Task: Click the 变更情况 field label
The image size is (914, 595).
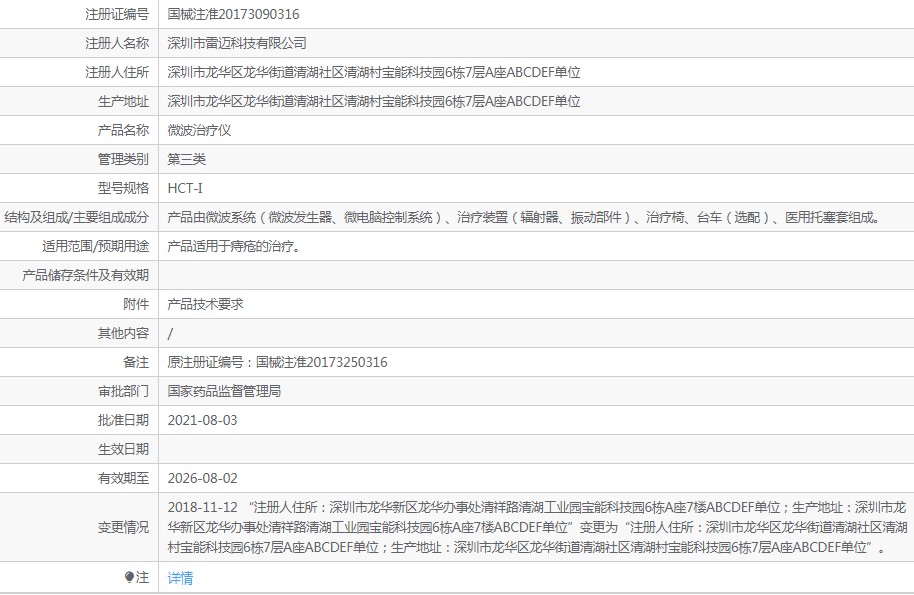Action: click(124, 527)
